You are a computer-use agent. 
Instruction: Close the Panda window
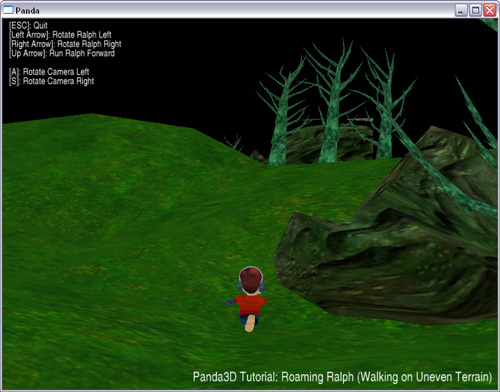(x=490, y=10)
